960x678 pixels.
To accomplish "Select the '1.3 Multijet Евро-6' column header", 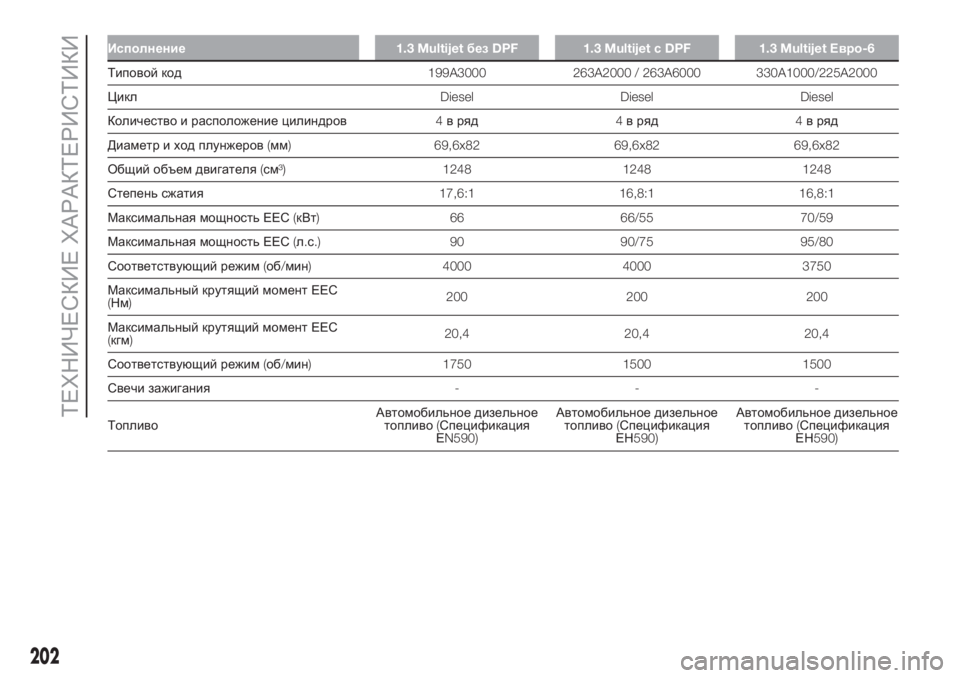I will tap(817, 48).
